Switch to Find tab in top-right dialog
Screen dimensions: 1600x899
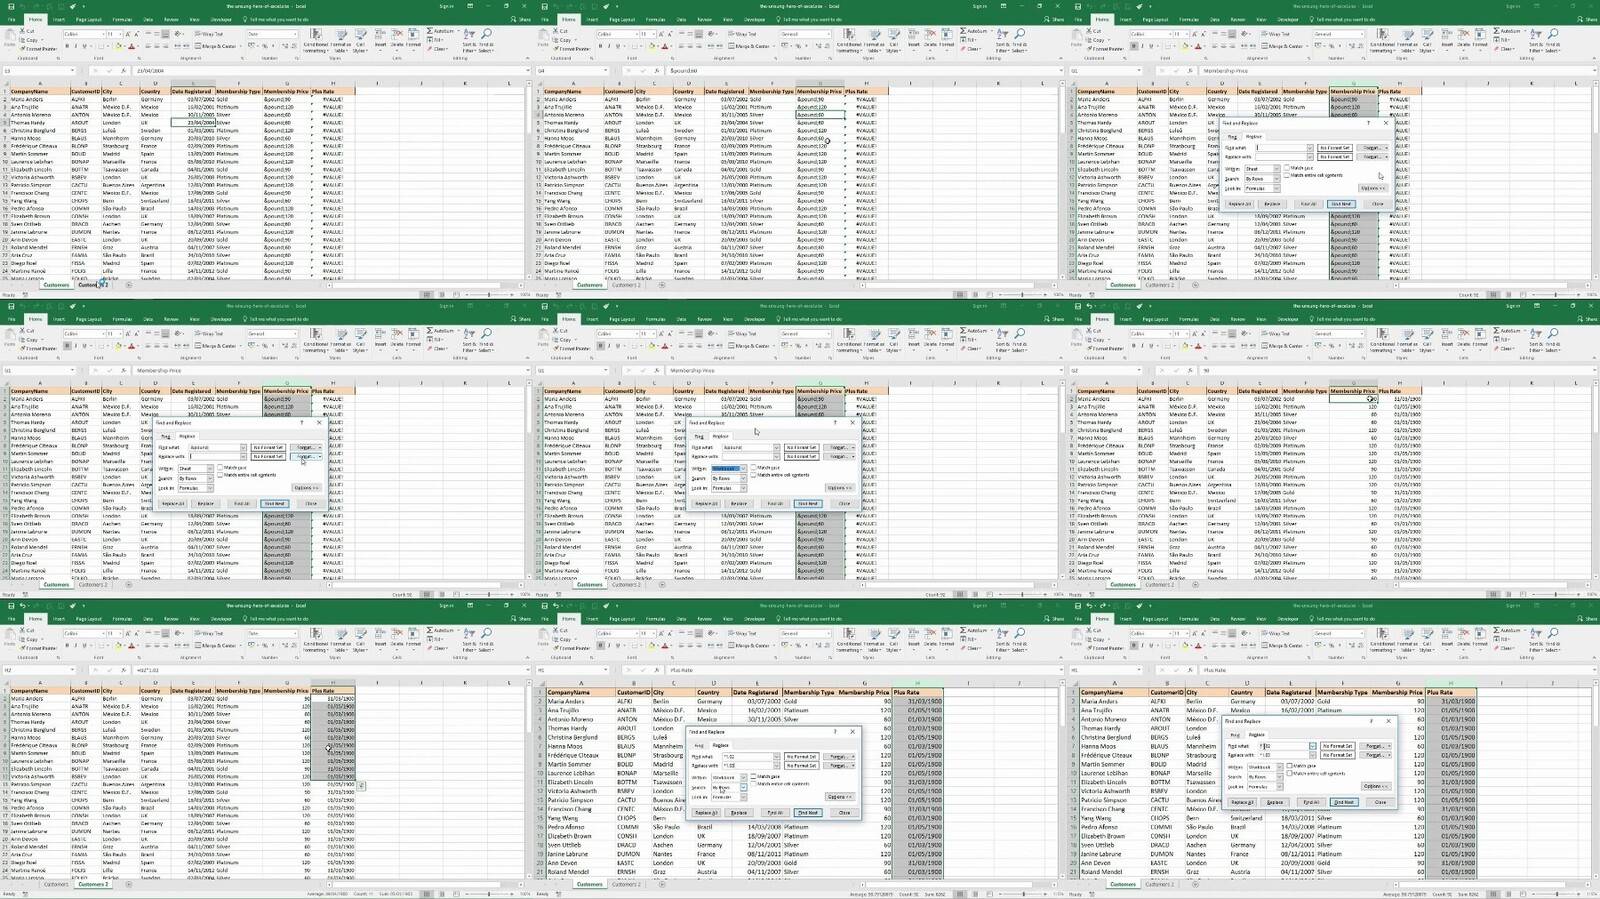click(1232, 137)
